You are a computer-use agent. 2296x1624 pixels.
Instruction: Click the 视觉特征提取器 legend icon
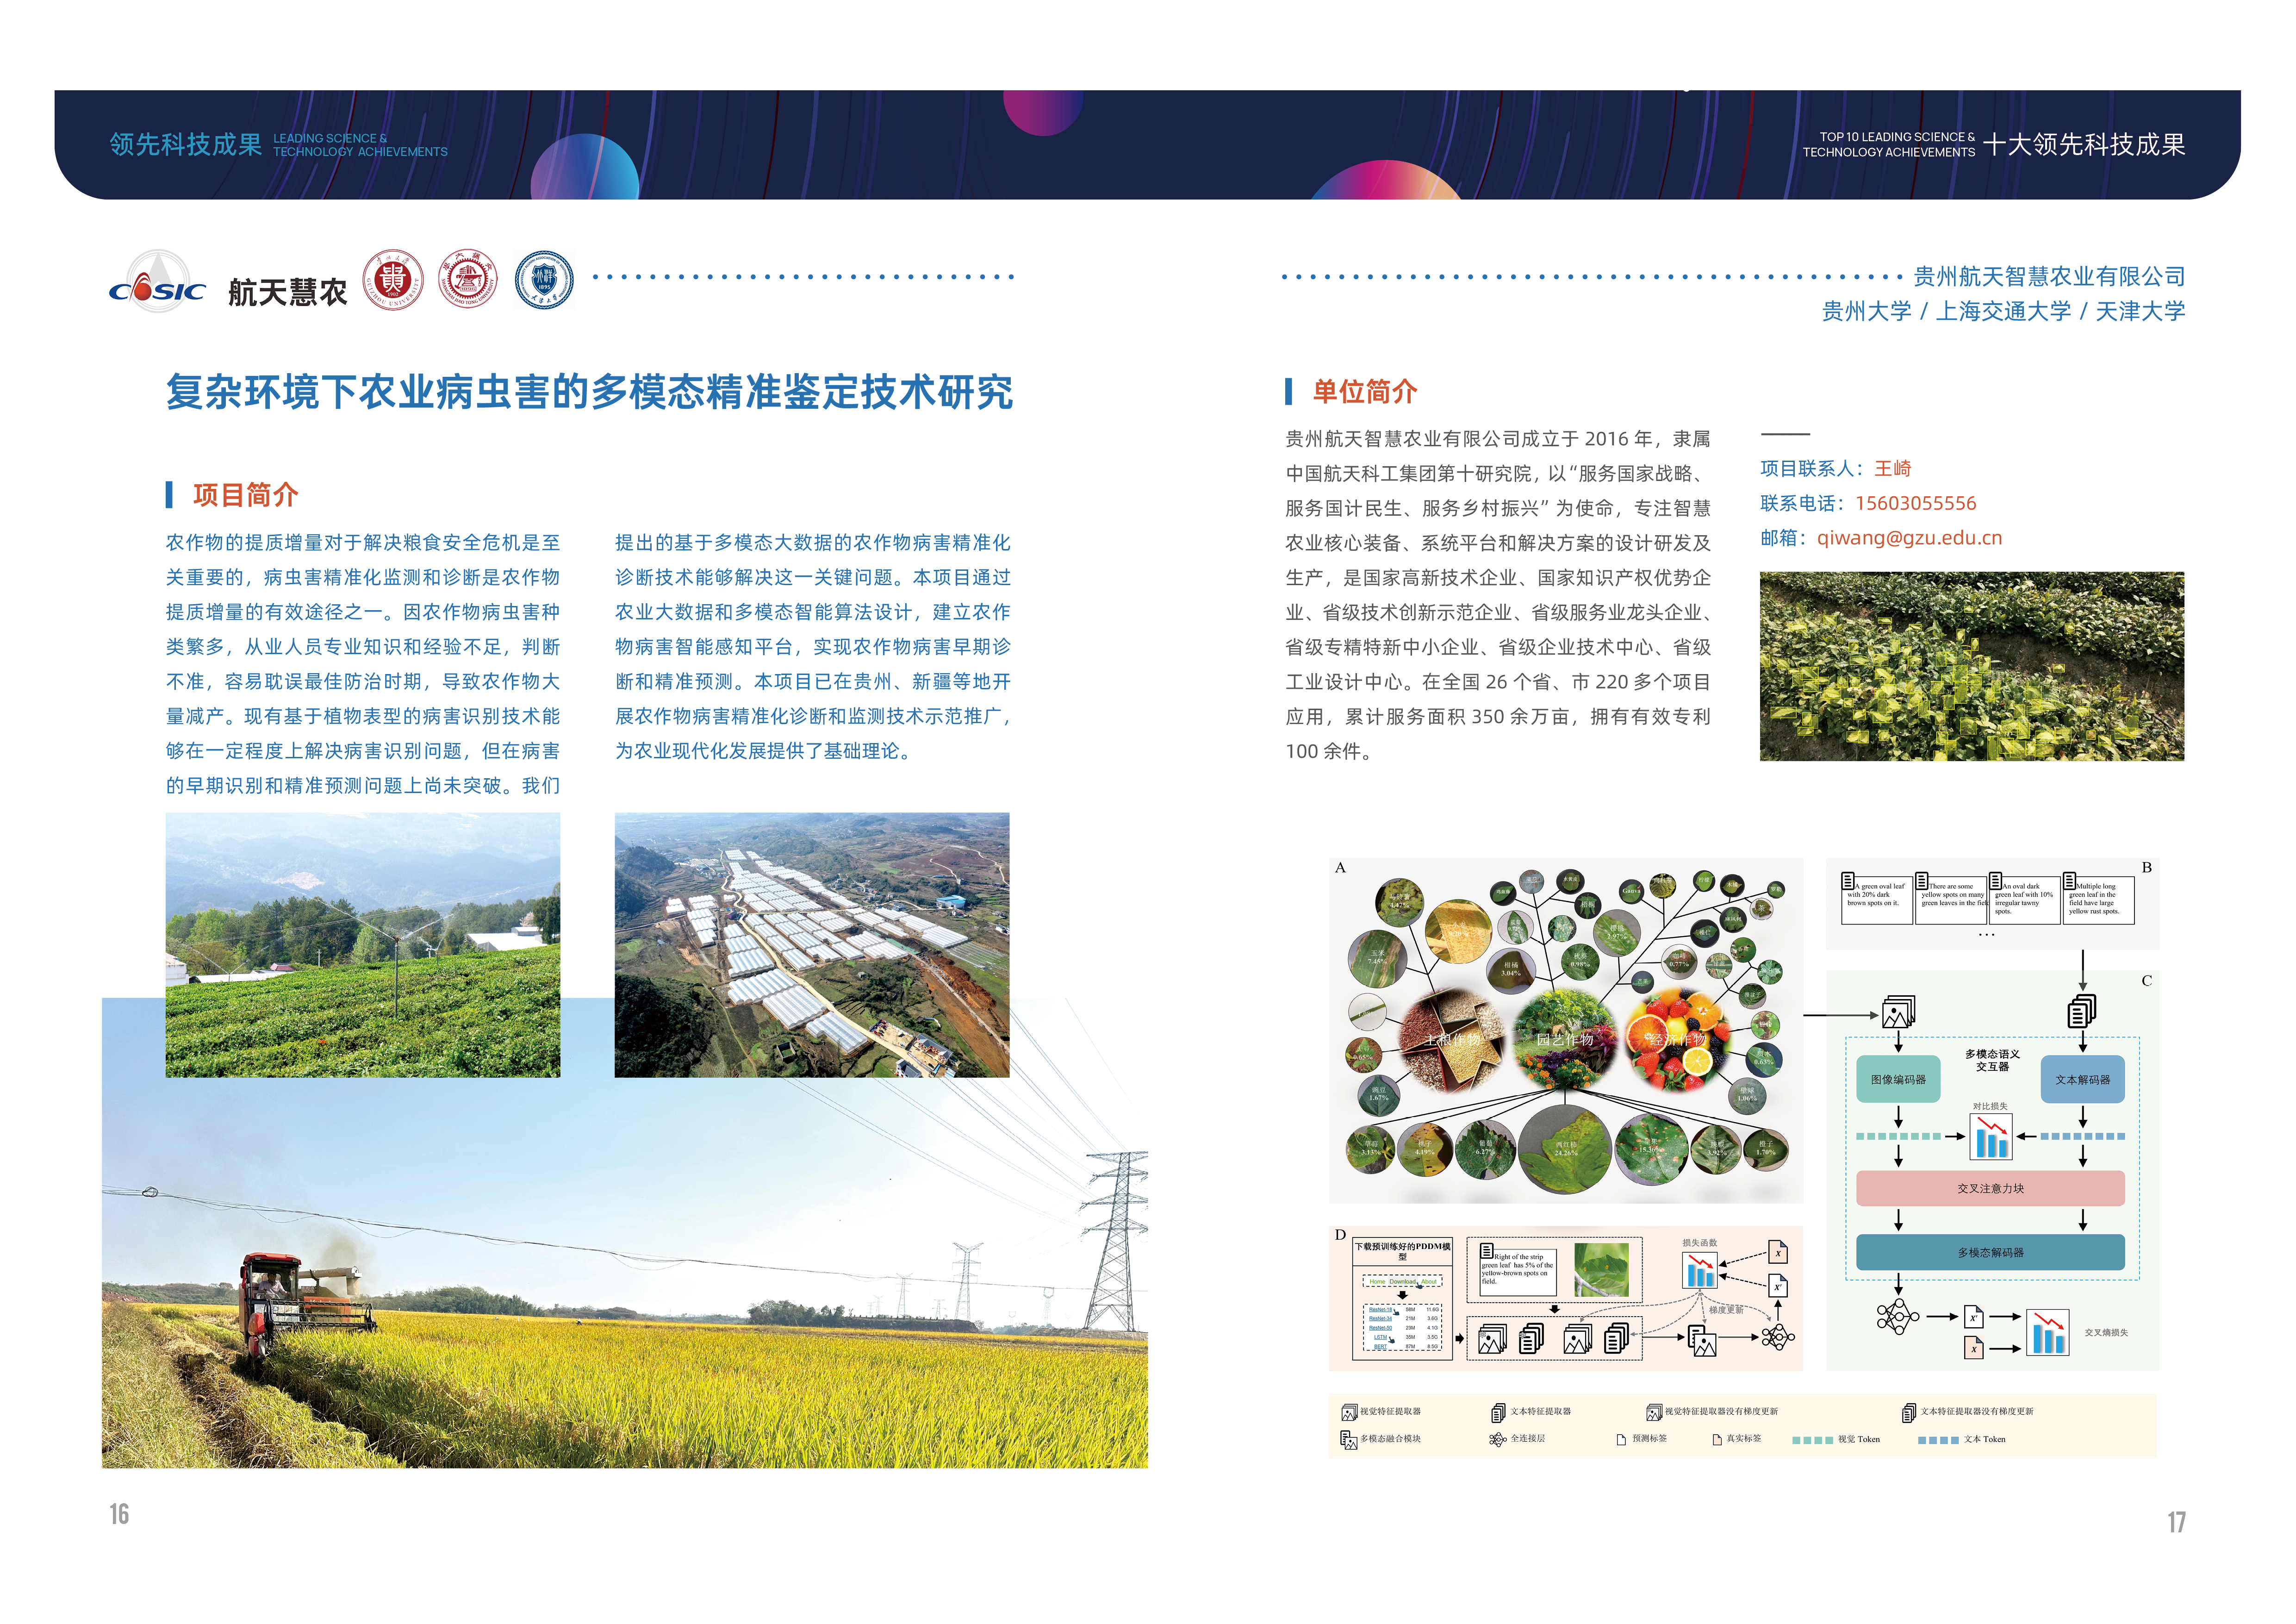pos(1349,1412)
